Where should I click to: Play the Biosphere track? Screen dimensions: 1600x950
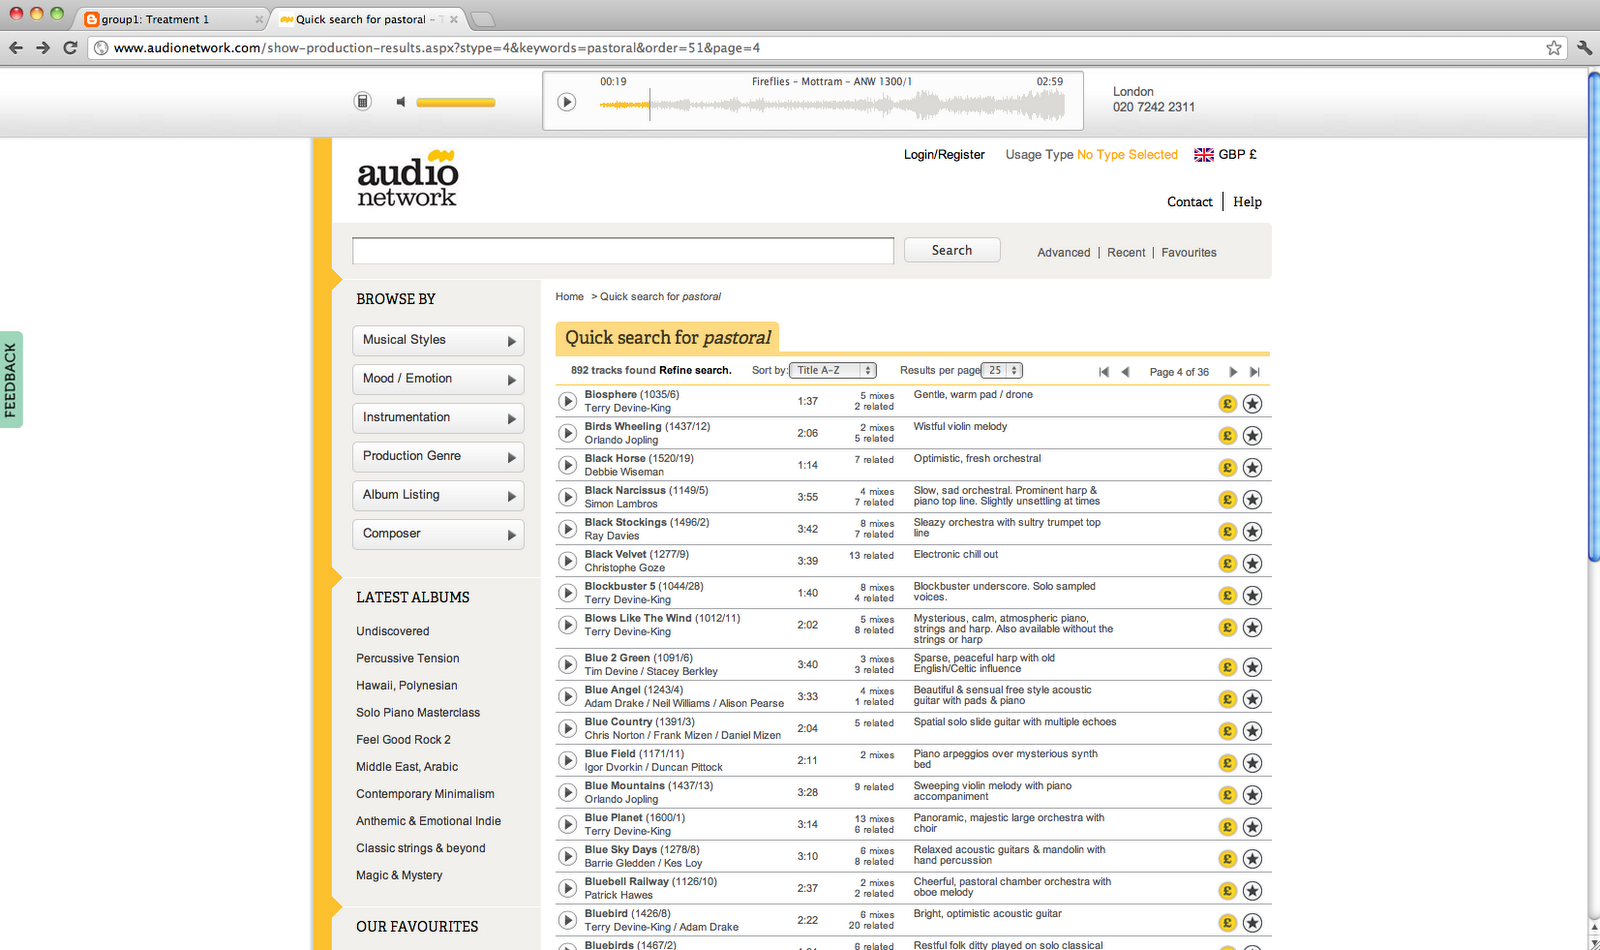(568, 401)
